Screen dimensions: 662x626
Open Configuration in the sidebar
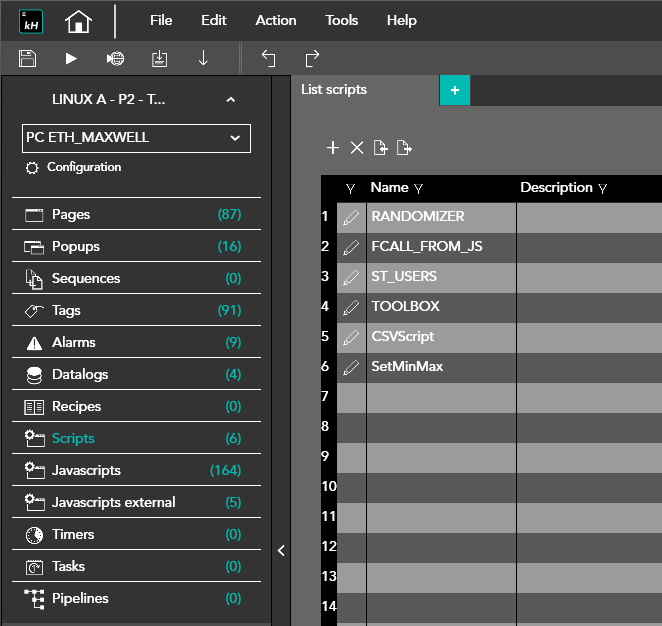pos(84,167)
